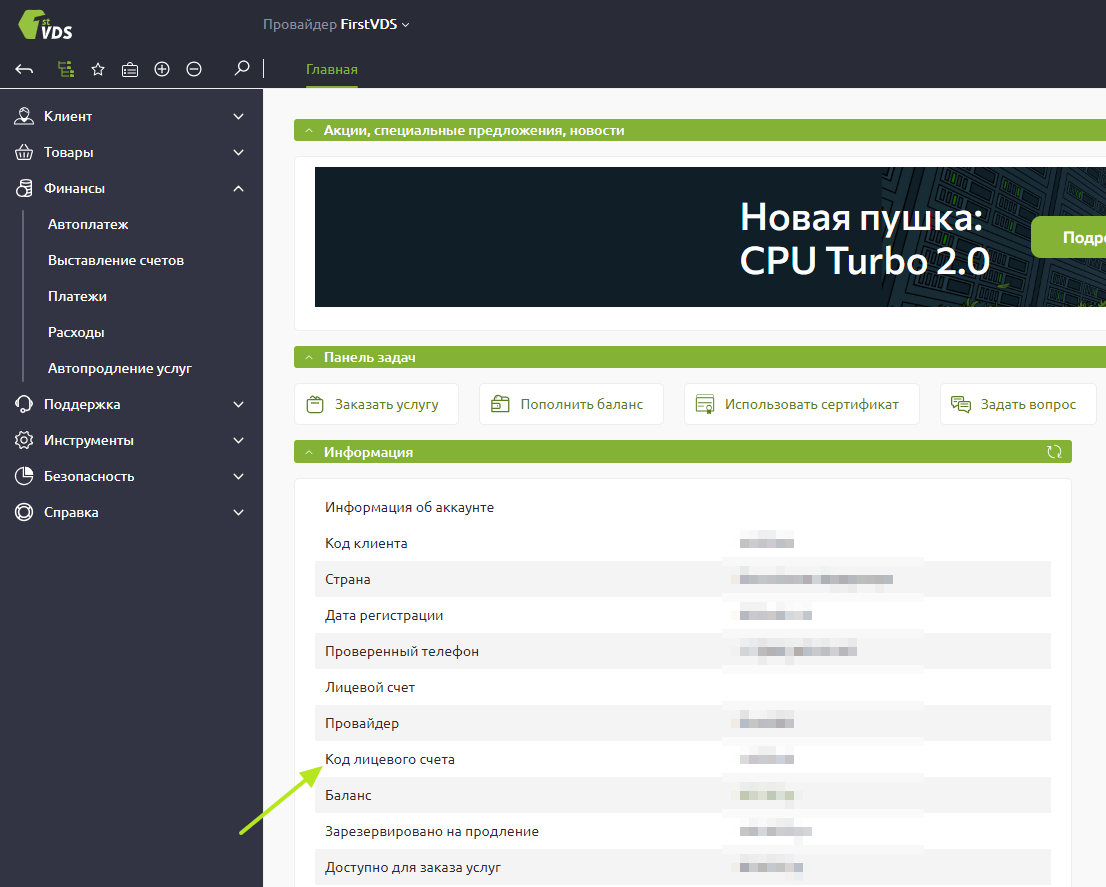This screenshot has height=887, width=1106.
Task: Click the Задать вопрос button
Action: pos(1018,404)
